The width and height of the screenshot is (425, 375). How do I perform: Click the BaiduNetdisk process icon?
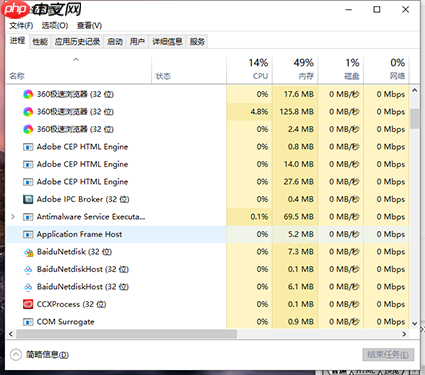tap(28, 252)
